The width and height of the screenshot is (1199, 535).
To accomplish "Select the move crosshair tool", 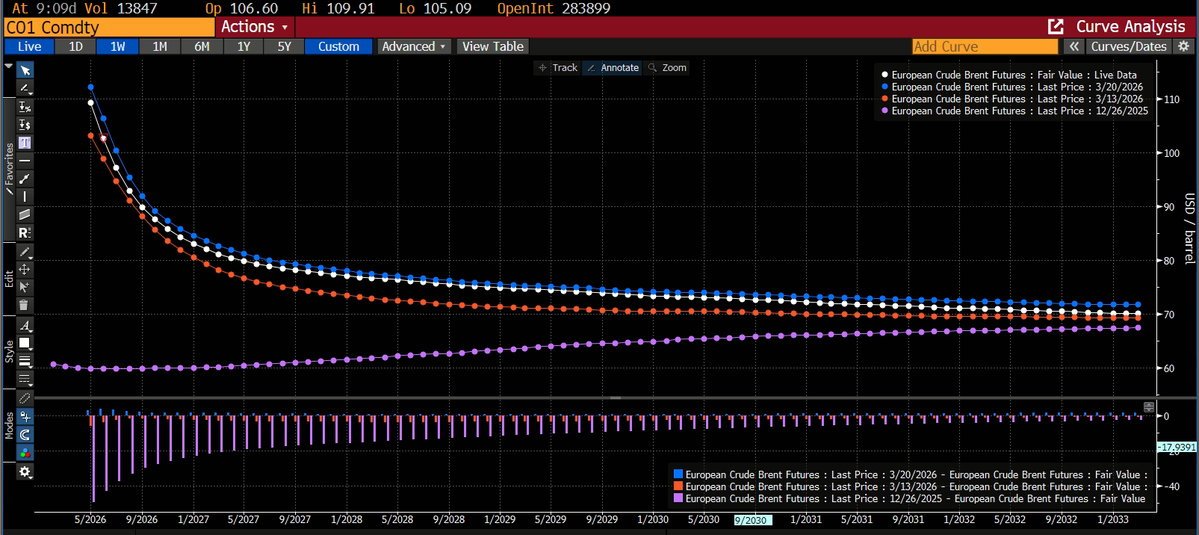I will pos(24,269).
